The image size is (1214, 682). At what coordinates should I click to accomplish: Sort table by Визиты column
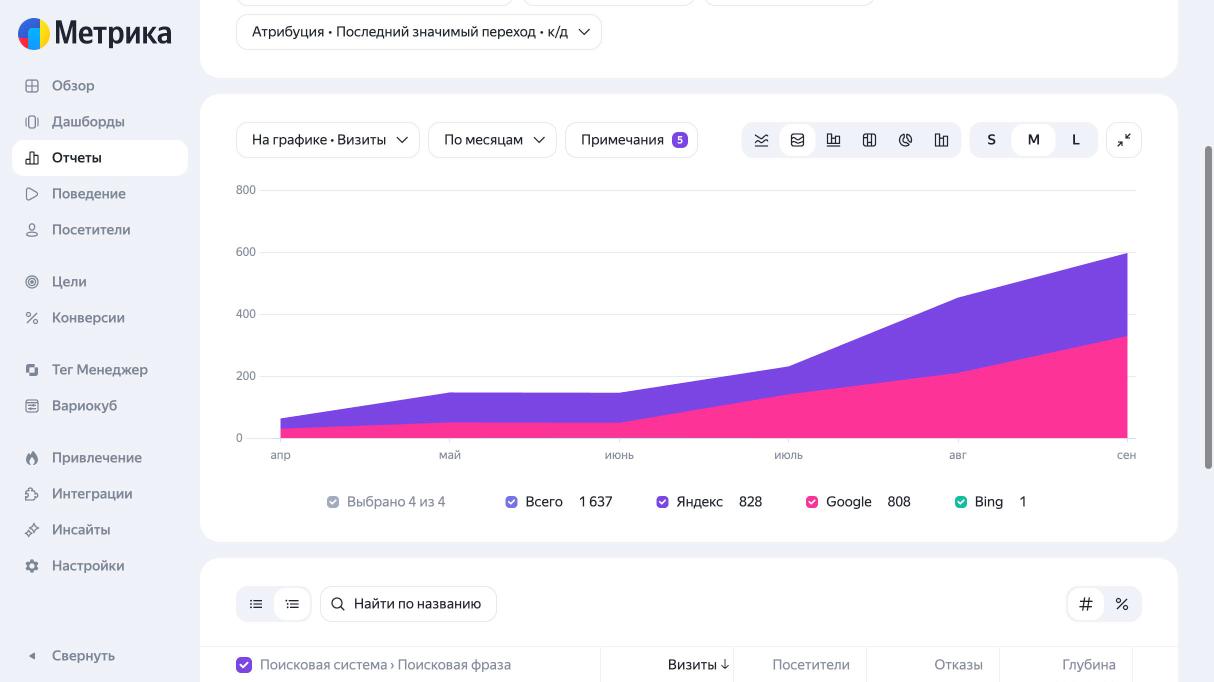[698, 665]
